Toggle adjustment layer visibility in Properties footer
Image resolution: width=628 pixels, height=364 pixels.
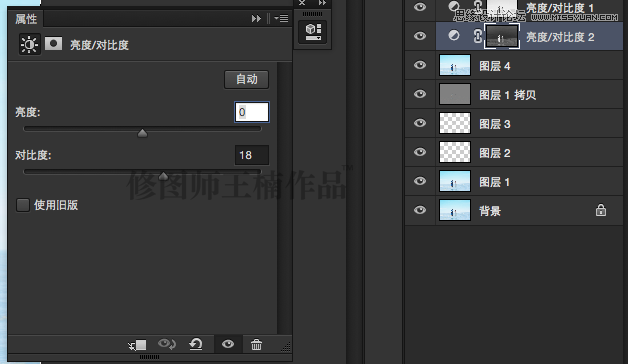point(228,344)
